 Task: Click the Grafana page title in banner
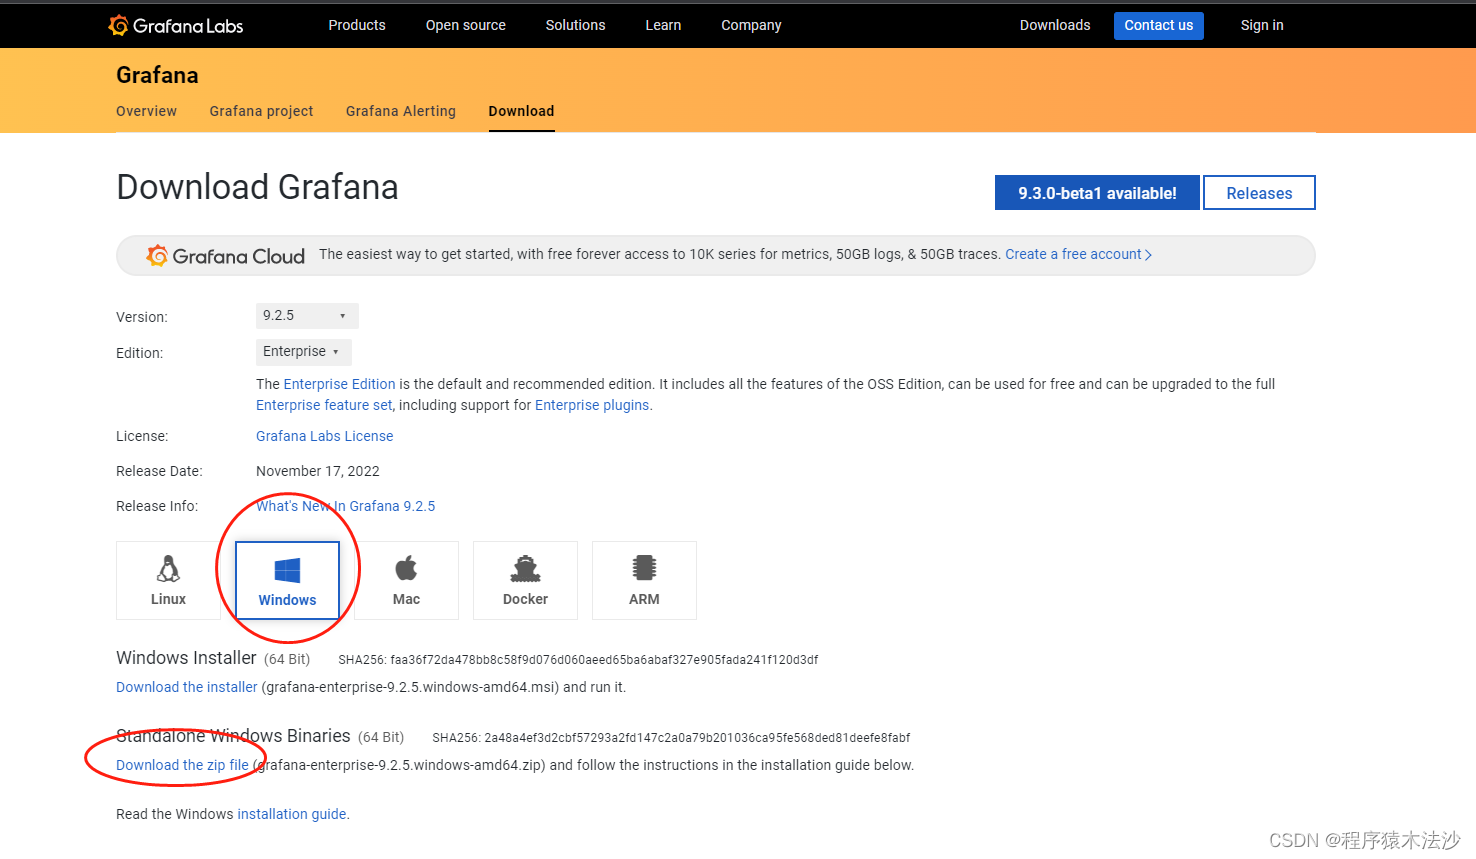[157, 75]
